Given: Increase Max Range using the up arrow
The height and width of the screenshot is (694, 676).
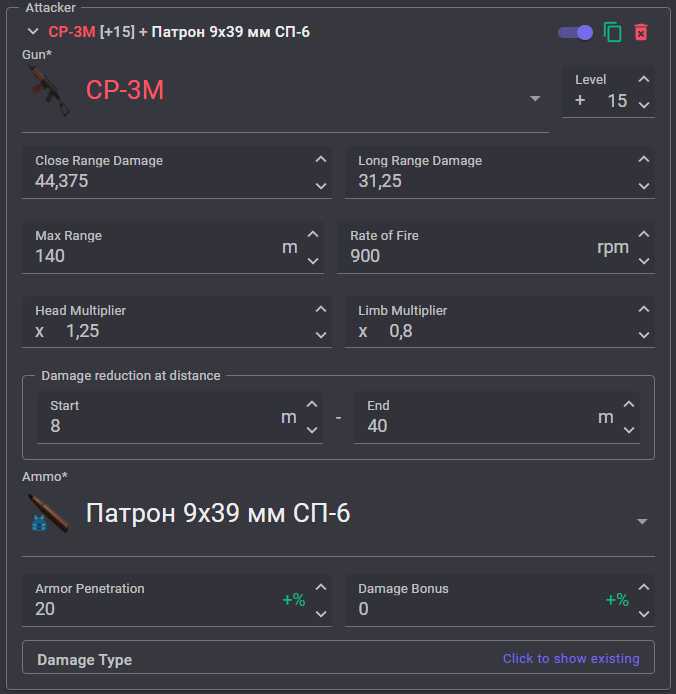Looking at the screenshot, I should [313, 234].
